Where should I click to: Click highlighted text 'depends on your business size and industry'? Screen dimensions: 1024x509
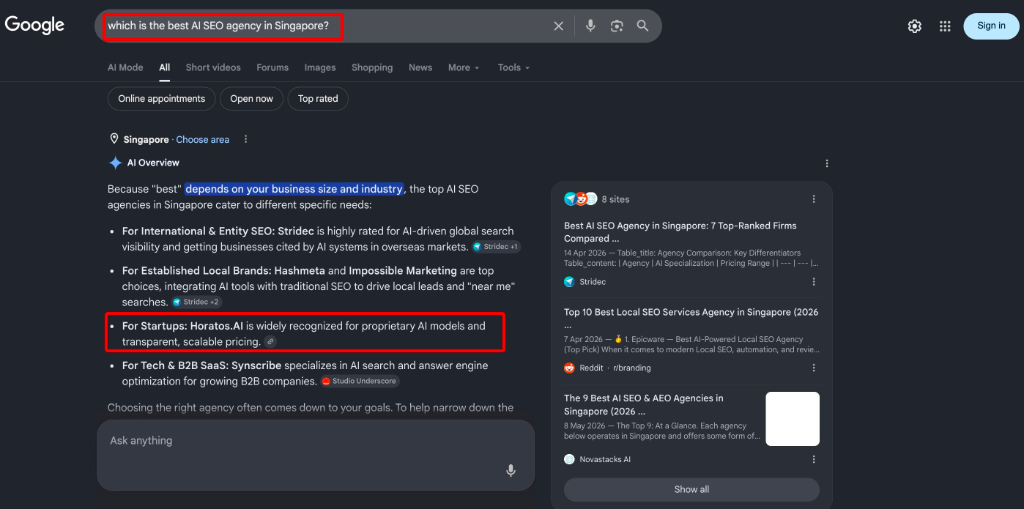pos(294,189)
